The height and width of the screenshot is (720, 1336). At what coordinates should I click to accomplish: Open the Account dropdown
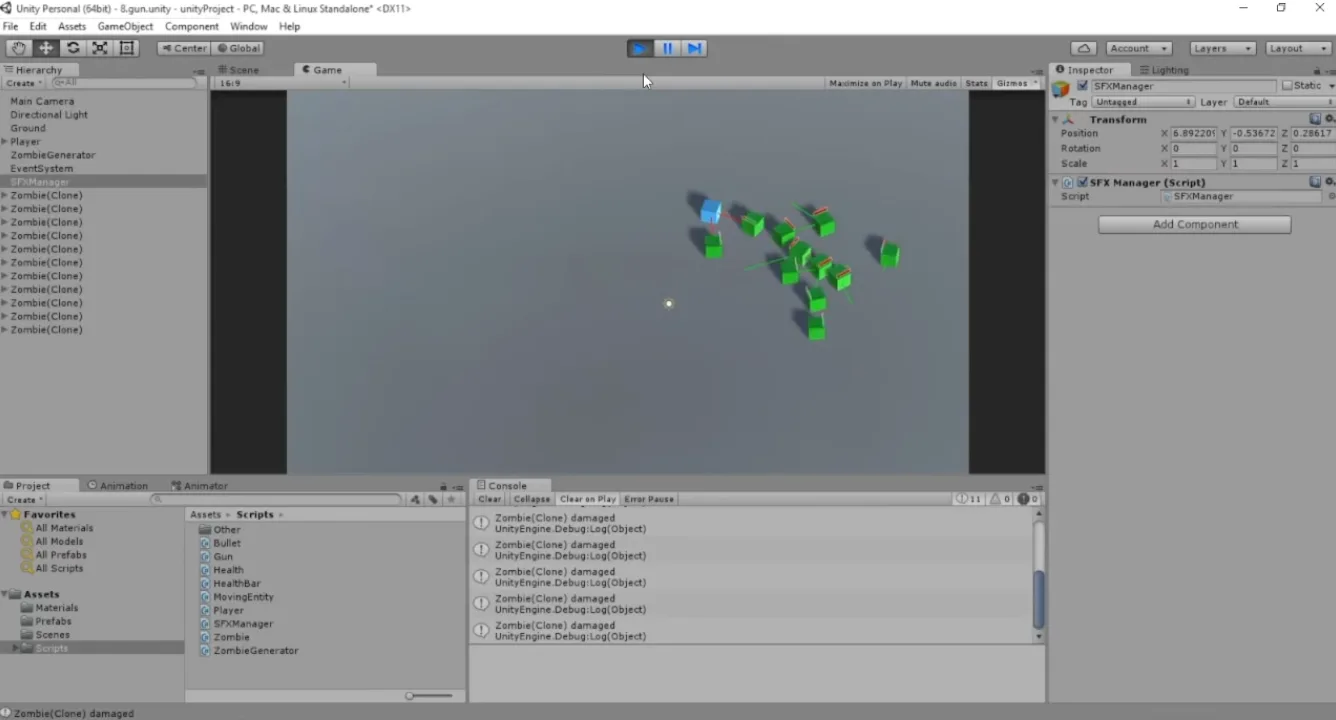tap(1138, 48)
